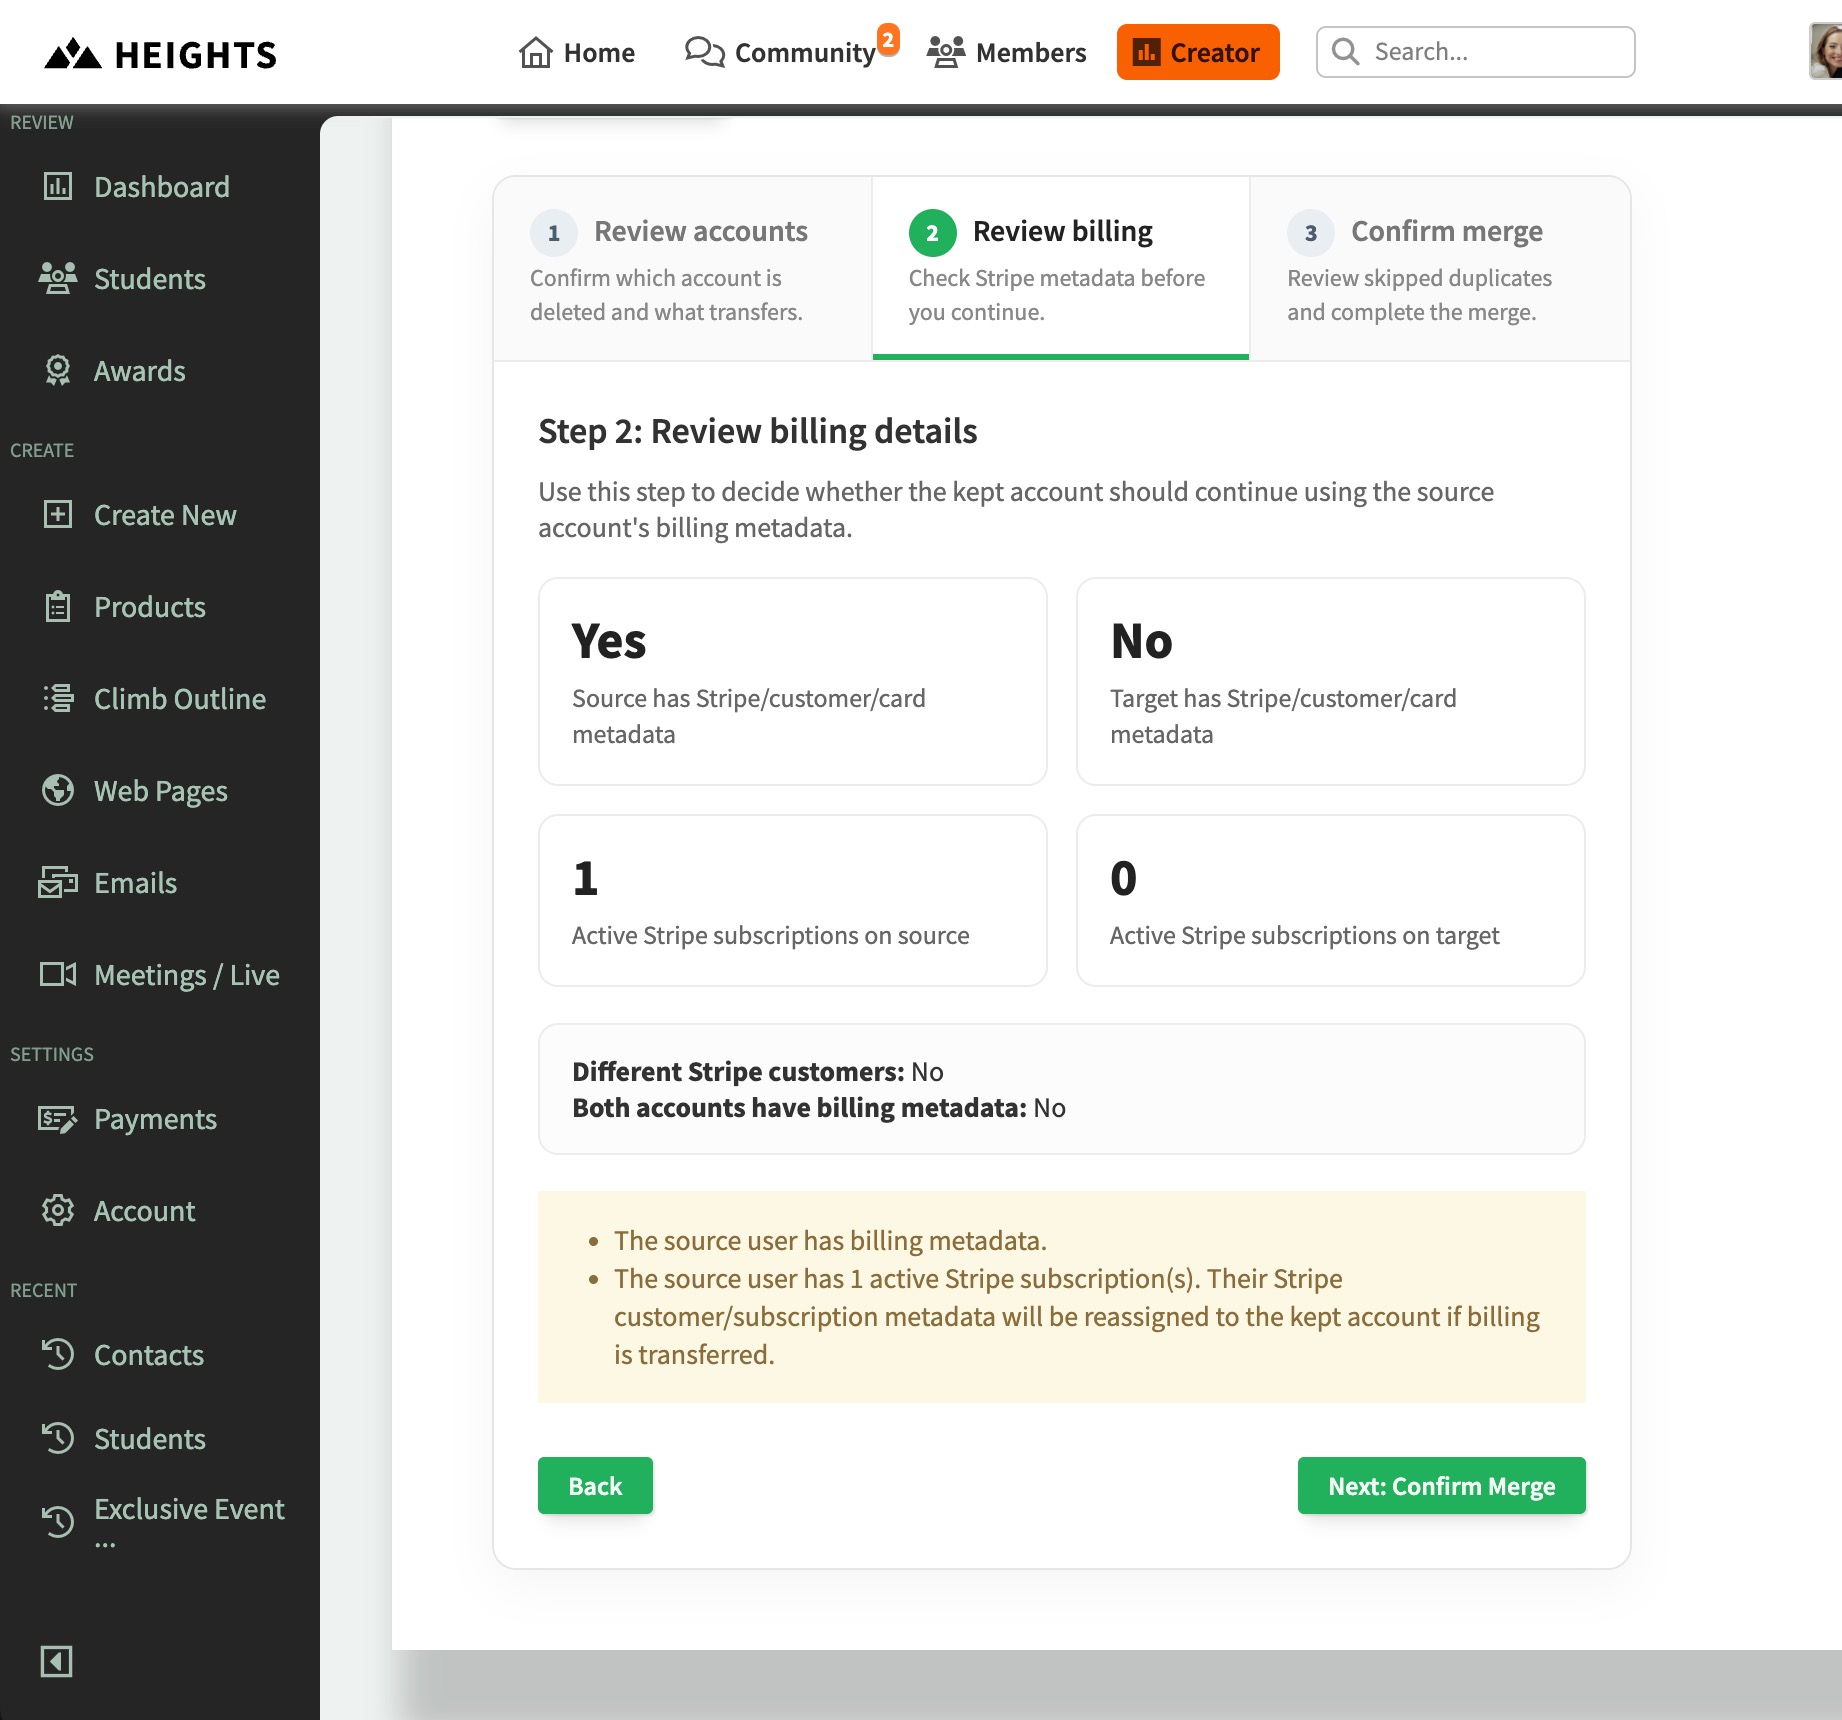The image size is (1842, 1720).
Task: Go to Home in top navigation
Action: point(577,52)
